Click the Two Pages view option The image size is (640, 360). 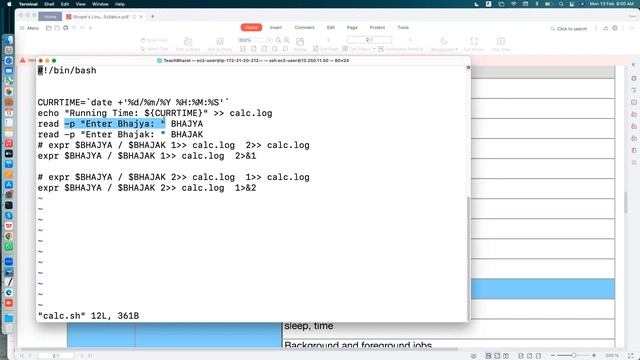click(358, 49)
